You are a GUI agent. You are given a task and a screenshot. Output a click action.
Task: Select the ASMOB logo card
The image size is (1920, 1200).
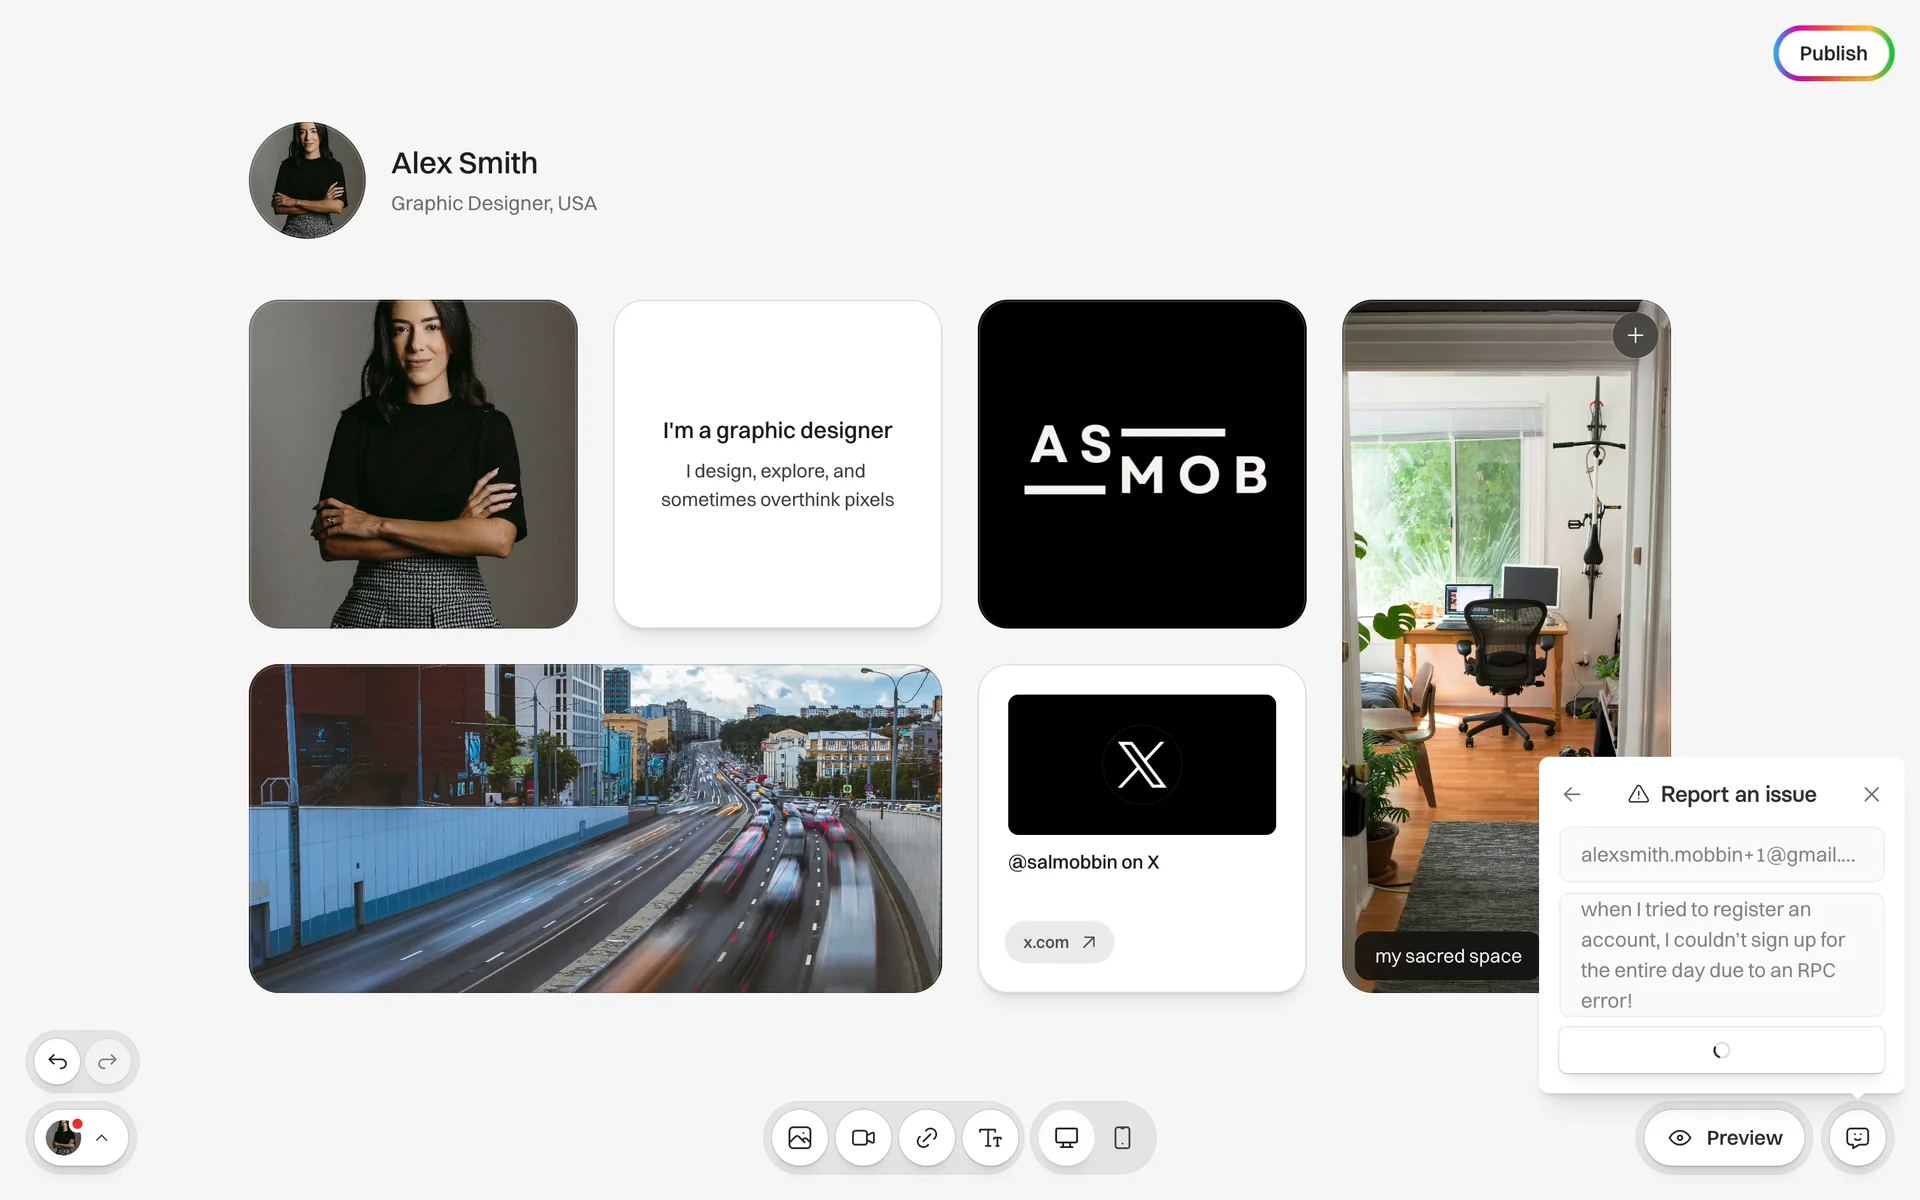coord(1141,464)
